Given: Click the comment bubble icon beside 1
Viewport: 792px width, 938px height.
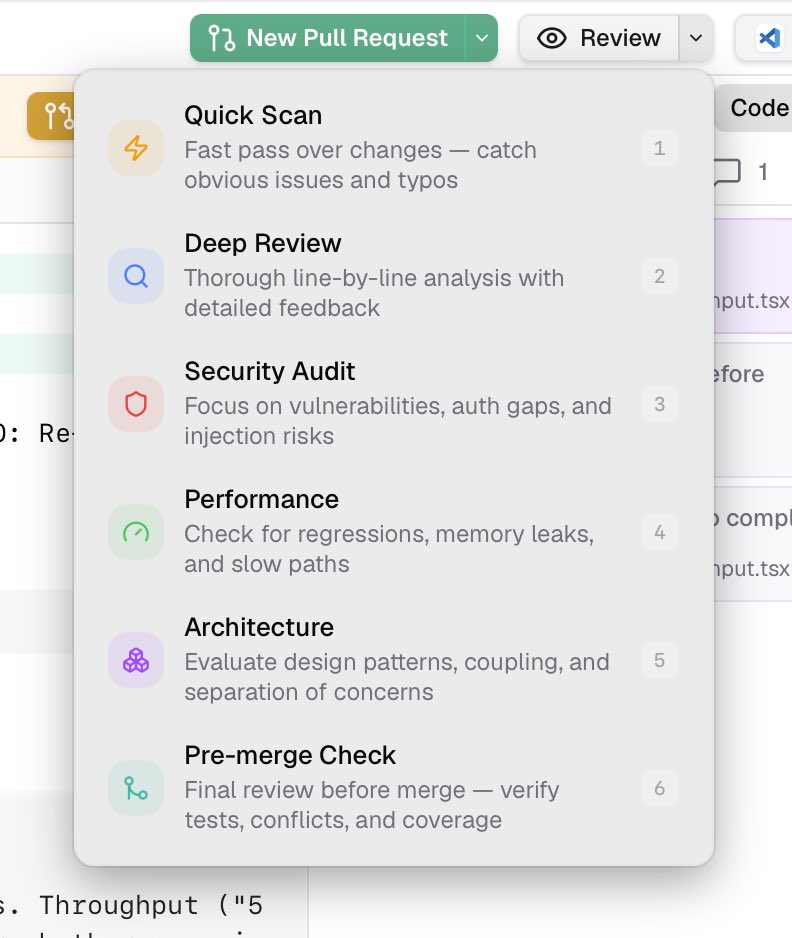Looking at the screenshot, I should (x=727, y=172).
